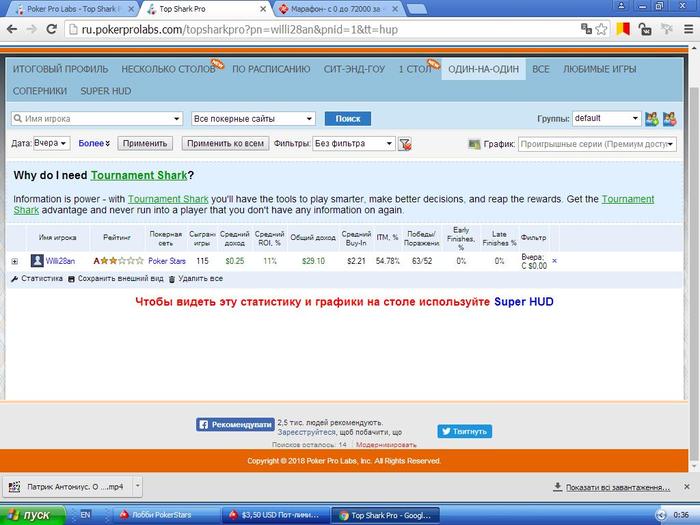
Task: Open the 1 СТОЛ tab
Action: 415,69
